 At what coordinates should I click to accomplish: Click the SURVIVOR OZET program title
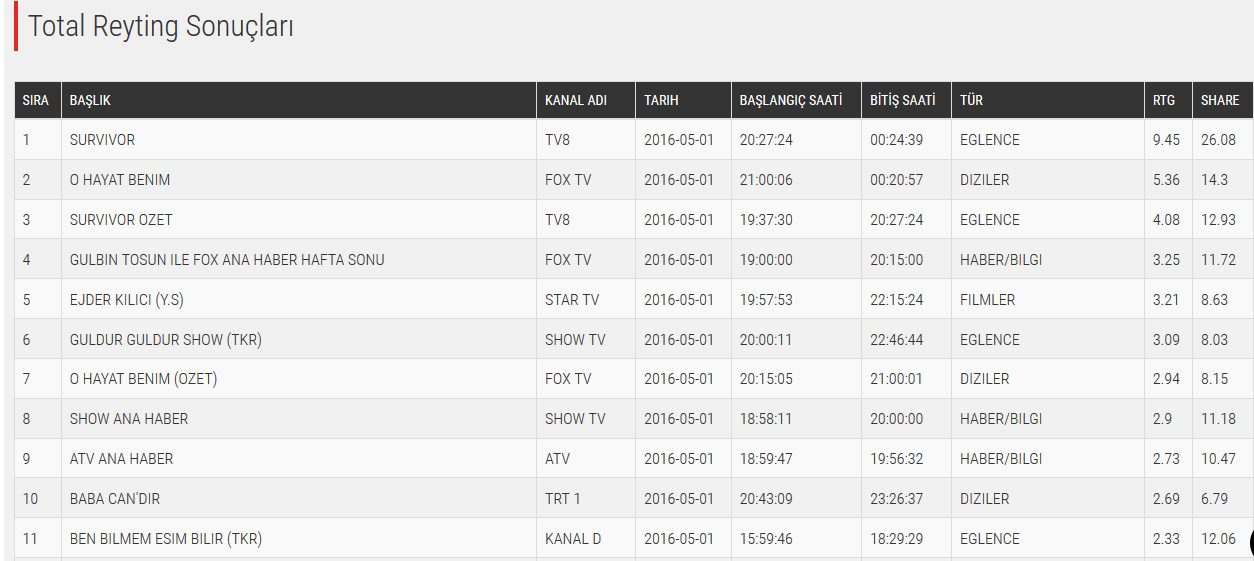click(120, 220)
